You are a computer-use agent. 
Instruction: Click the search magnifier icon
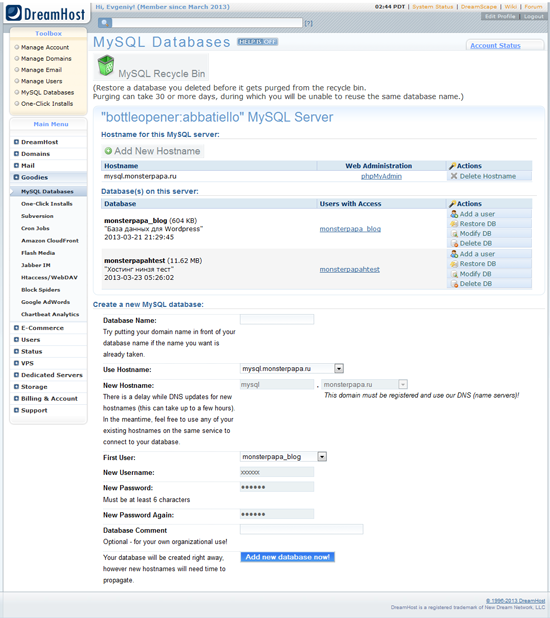pos(105,23)
